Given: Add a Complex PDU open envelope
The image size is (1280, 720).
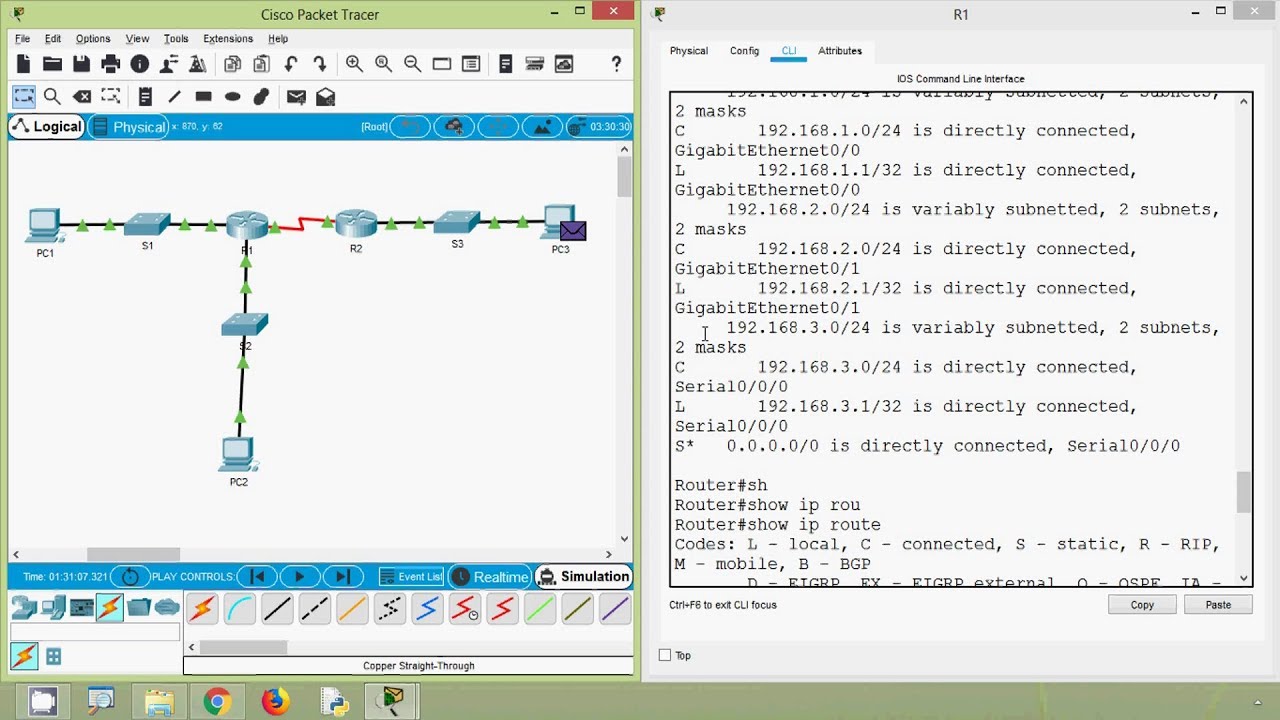Looking at the screenshot, I should click(x=325, y=97).
